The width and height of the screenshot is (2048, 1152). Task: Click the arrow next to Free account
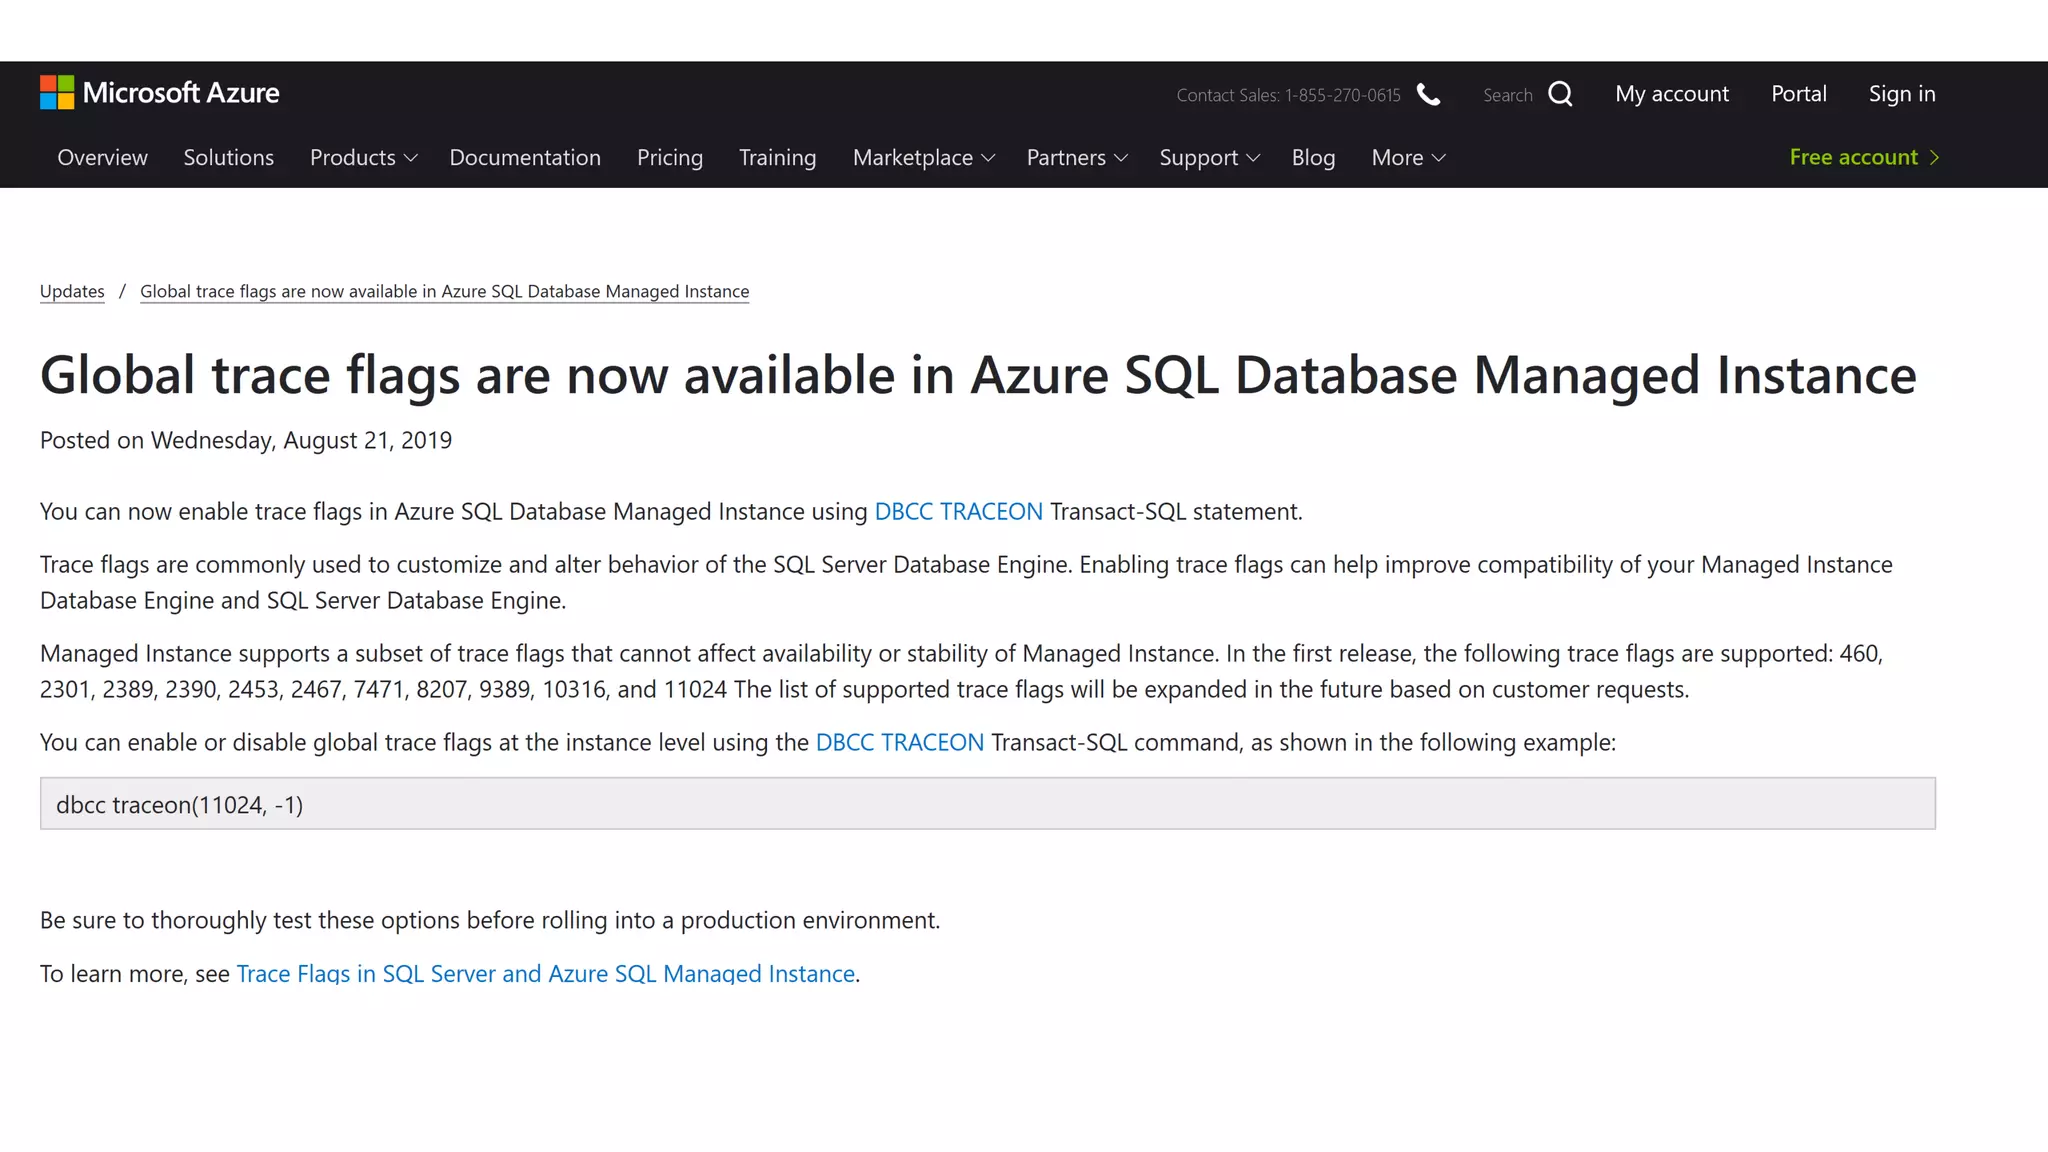tap(1935, 158)
